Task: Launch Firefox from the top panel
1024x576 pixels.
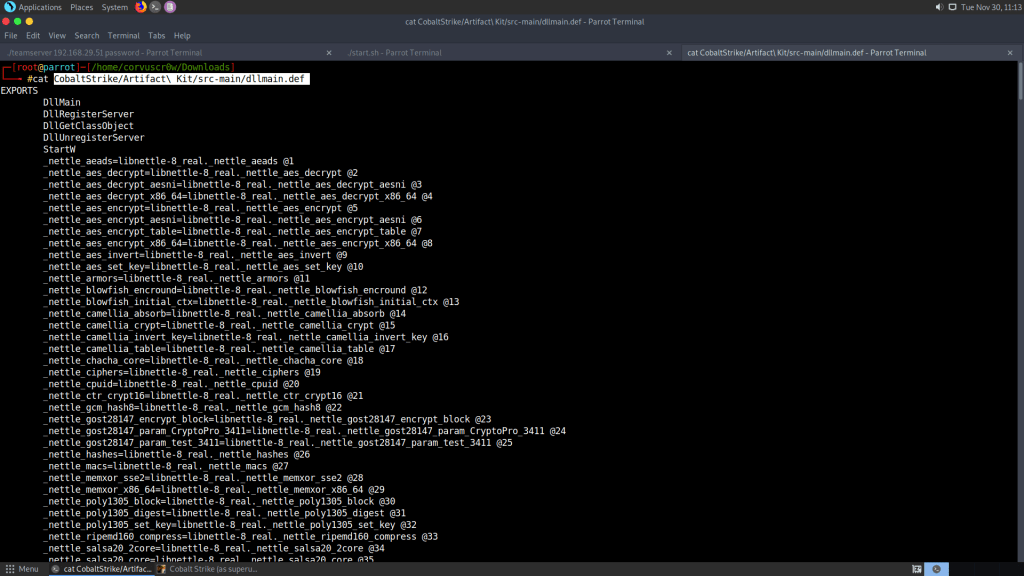Action: tap(141, 7)
